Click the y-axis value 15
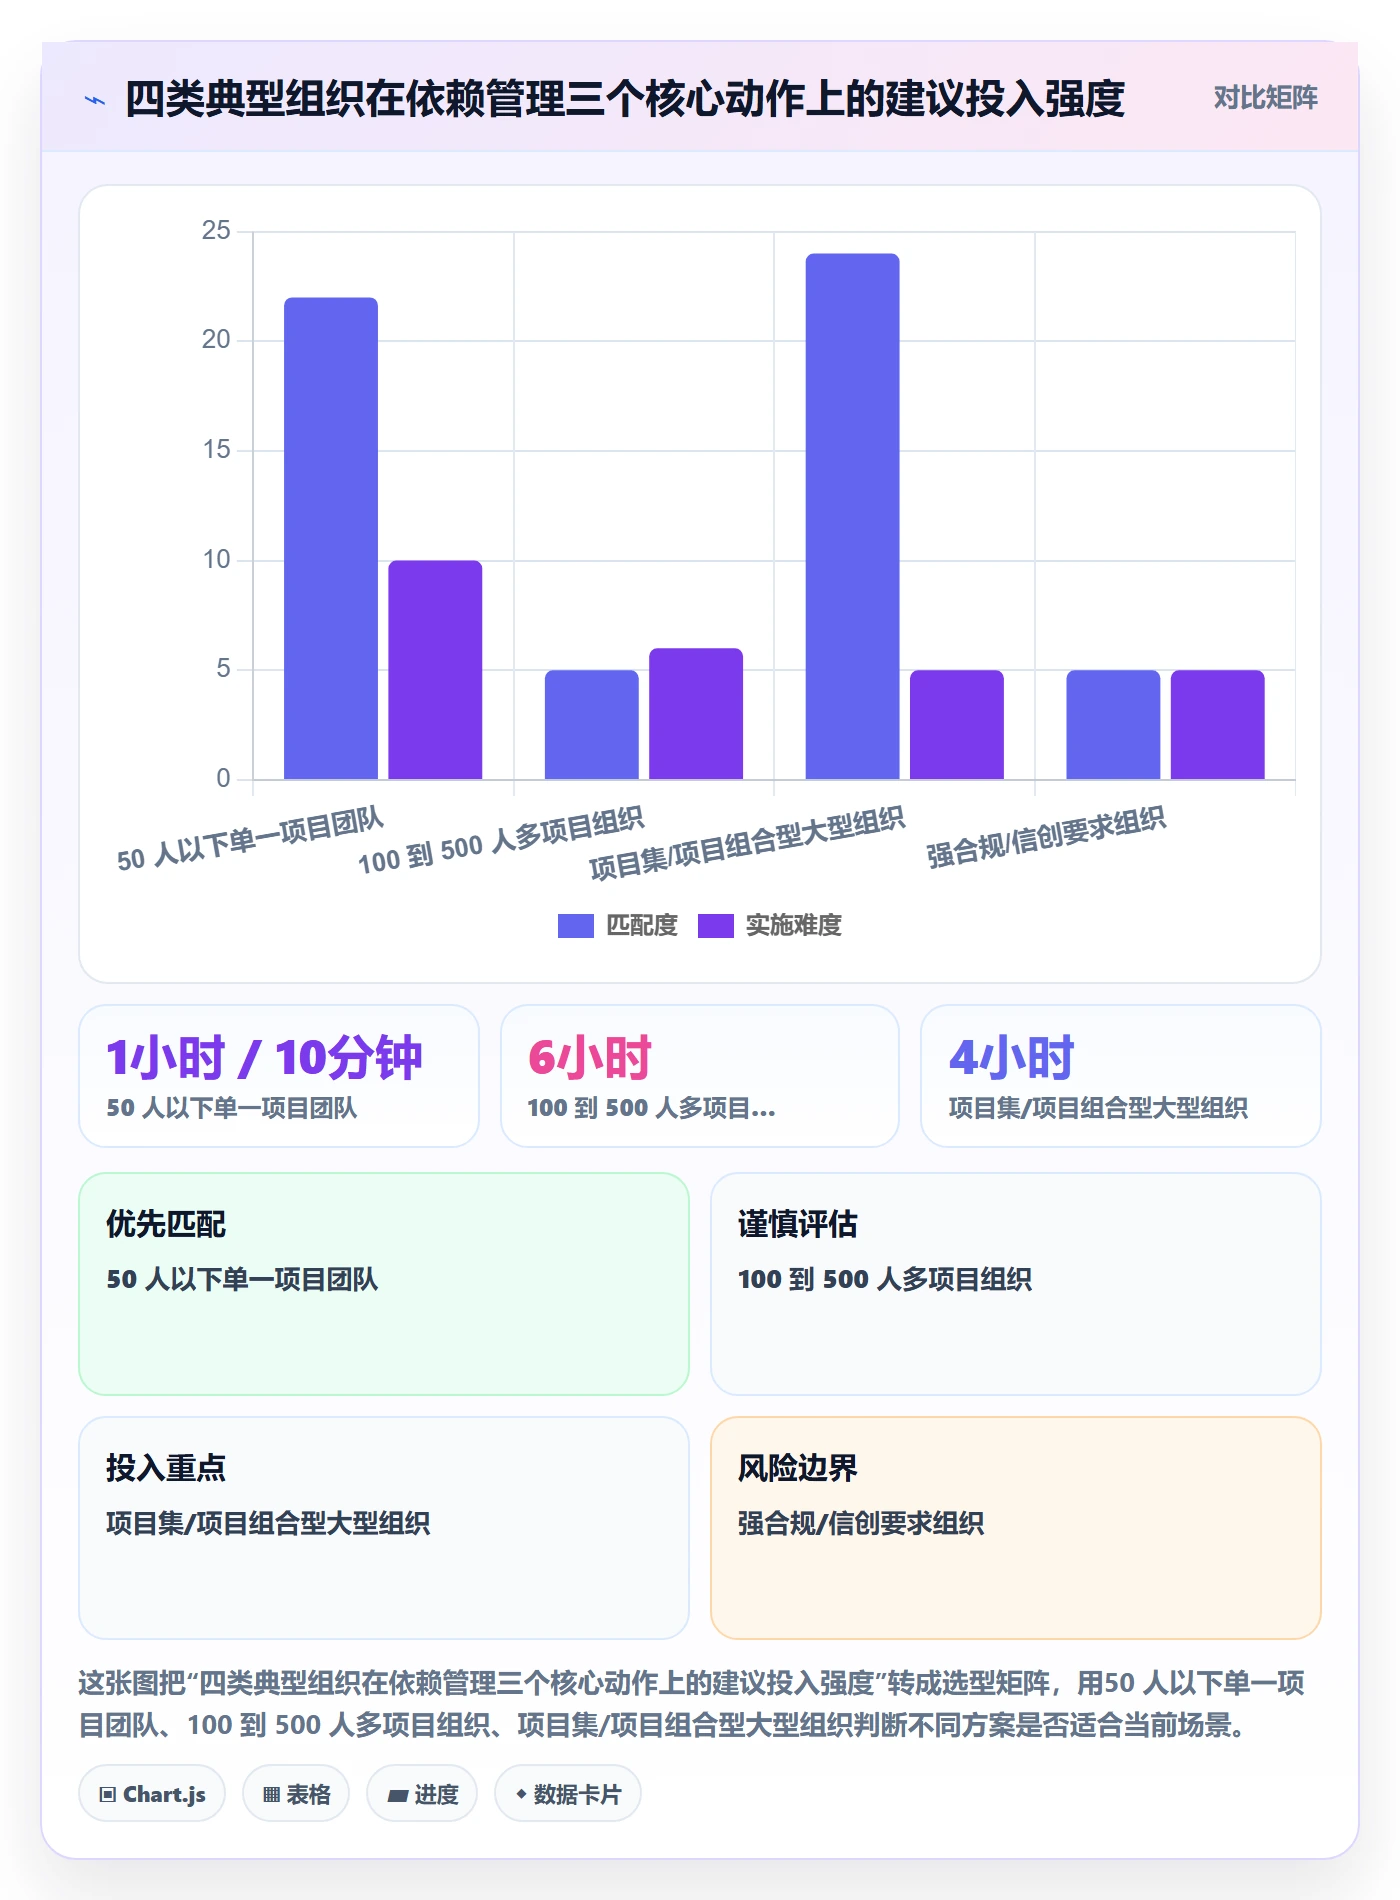The image size is (1400, 1900). [x=216, y=450]
